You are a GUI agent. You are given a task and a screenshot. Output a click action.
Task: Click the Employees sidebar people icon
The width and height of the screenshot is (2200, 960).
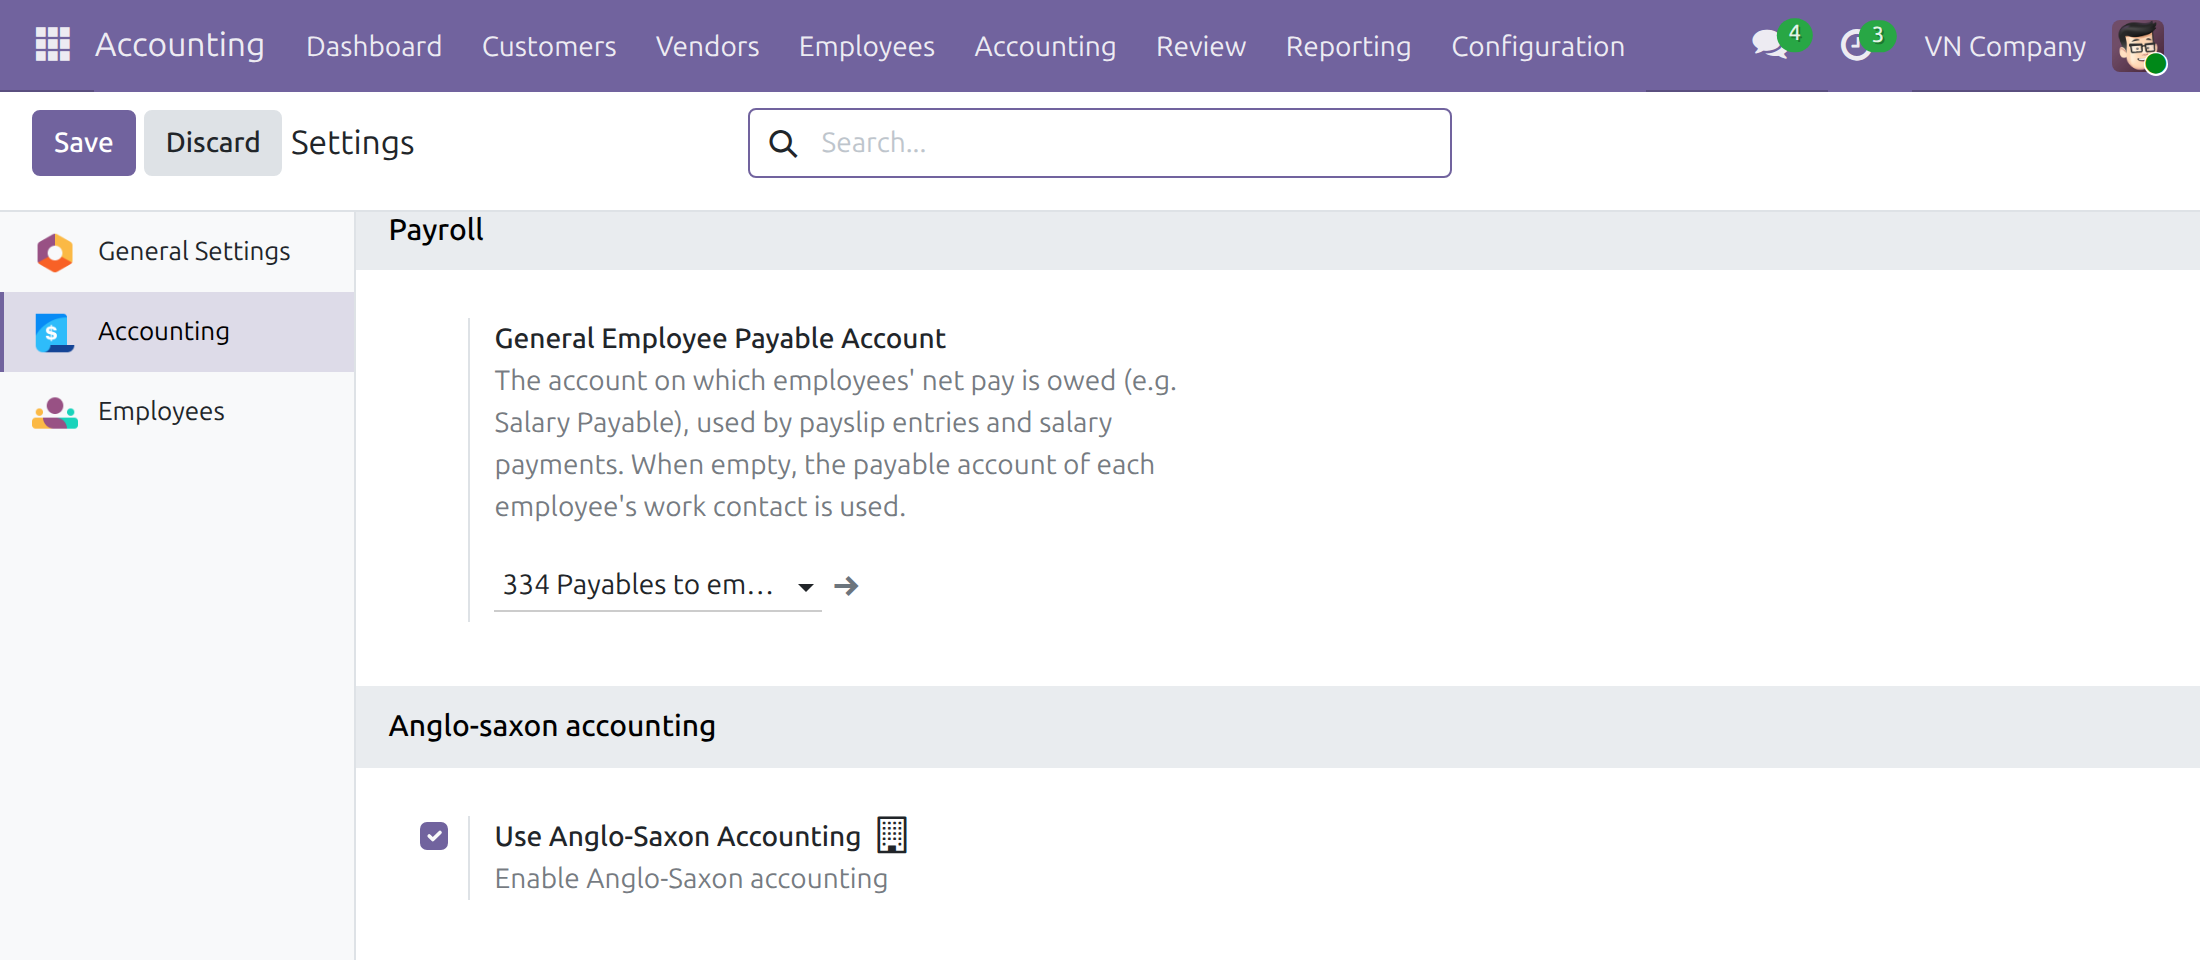pyautogui.click(x=55, y=412)
